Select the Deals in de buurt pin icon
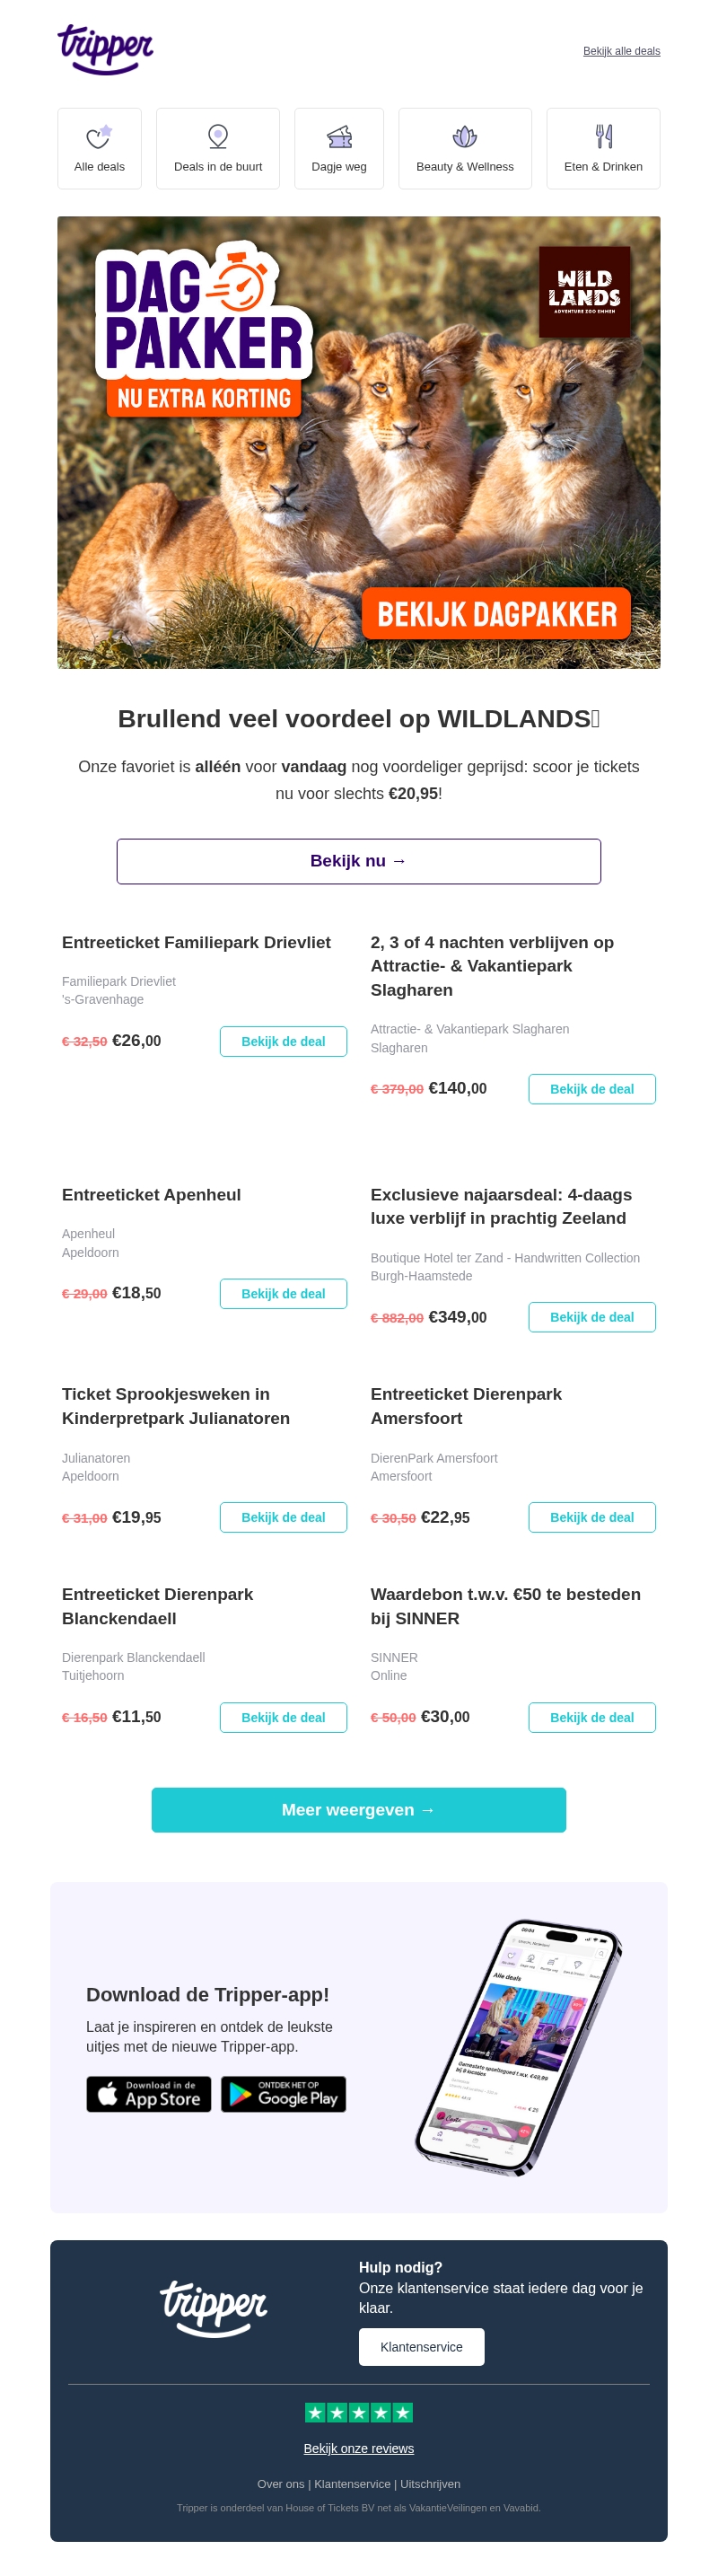The height and width of the screenshot is (2576, 718). pos(217,137)
